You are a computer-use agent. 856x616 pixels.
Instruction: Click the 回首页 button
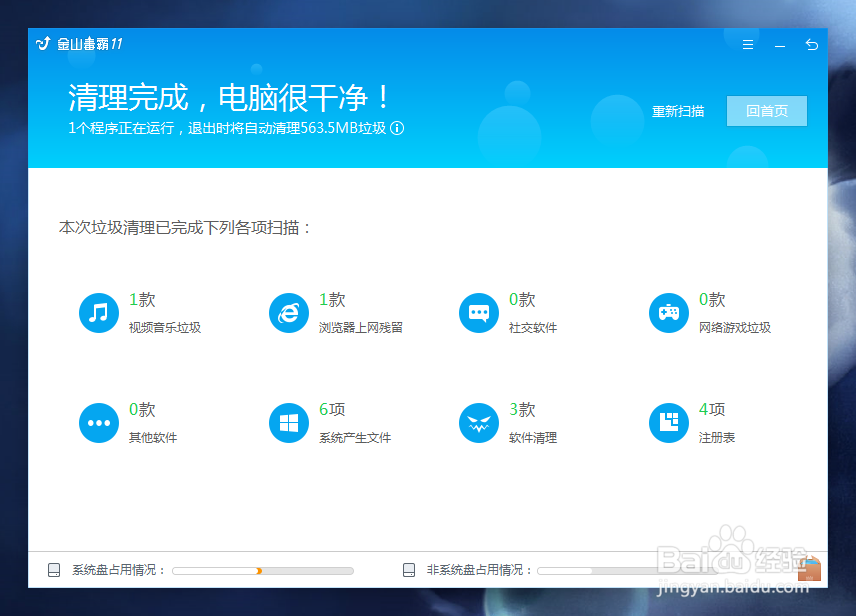coord(766,111)
